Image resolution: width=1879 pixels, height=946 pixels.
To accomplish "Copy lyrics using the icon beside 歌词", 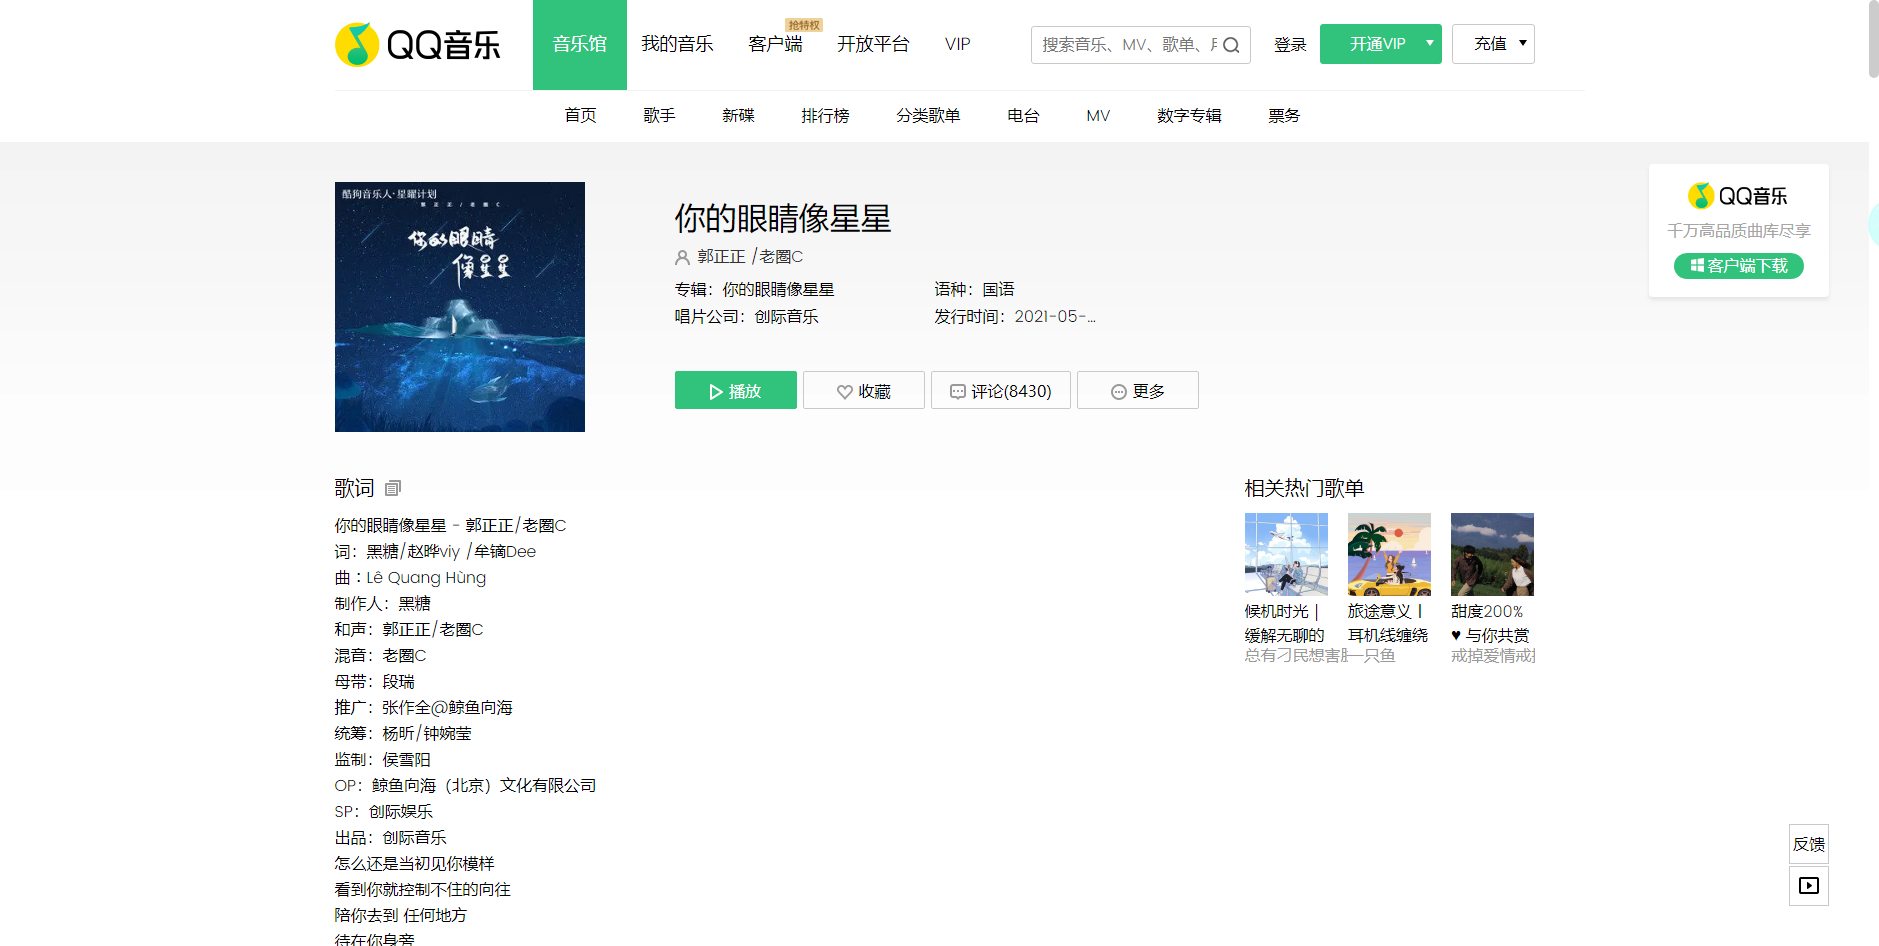I will click(393, 488).
